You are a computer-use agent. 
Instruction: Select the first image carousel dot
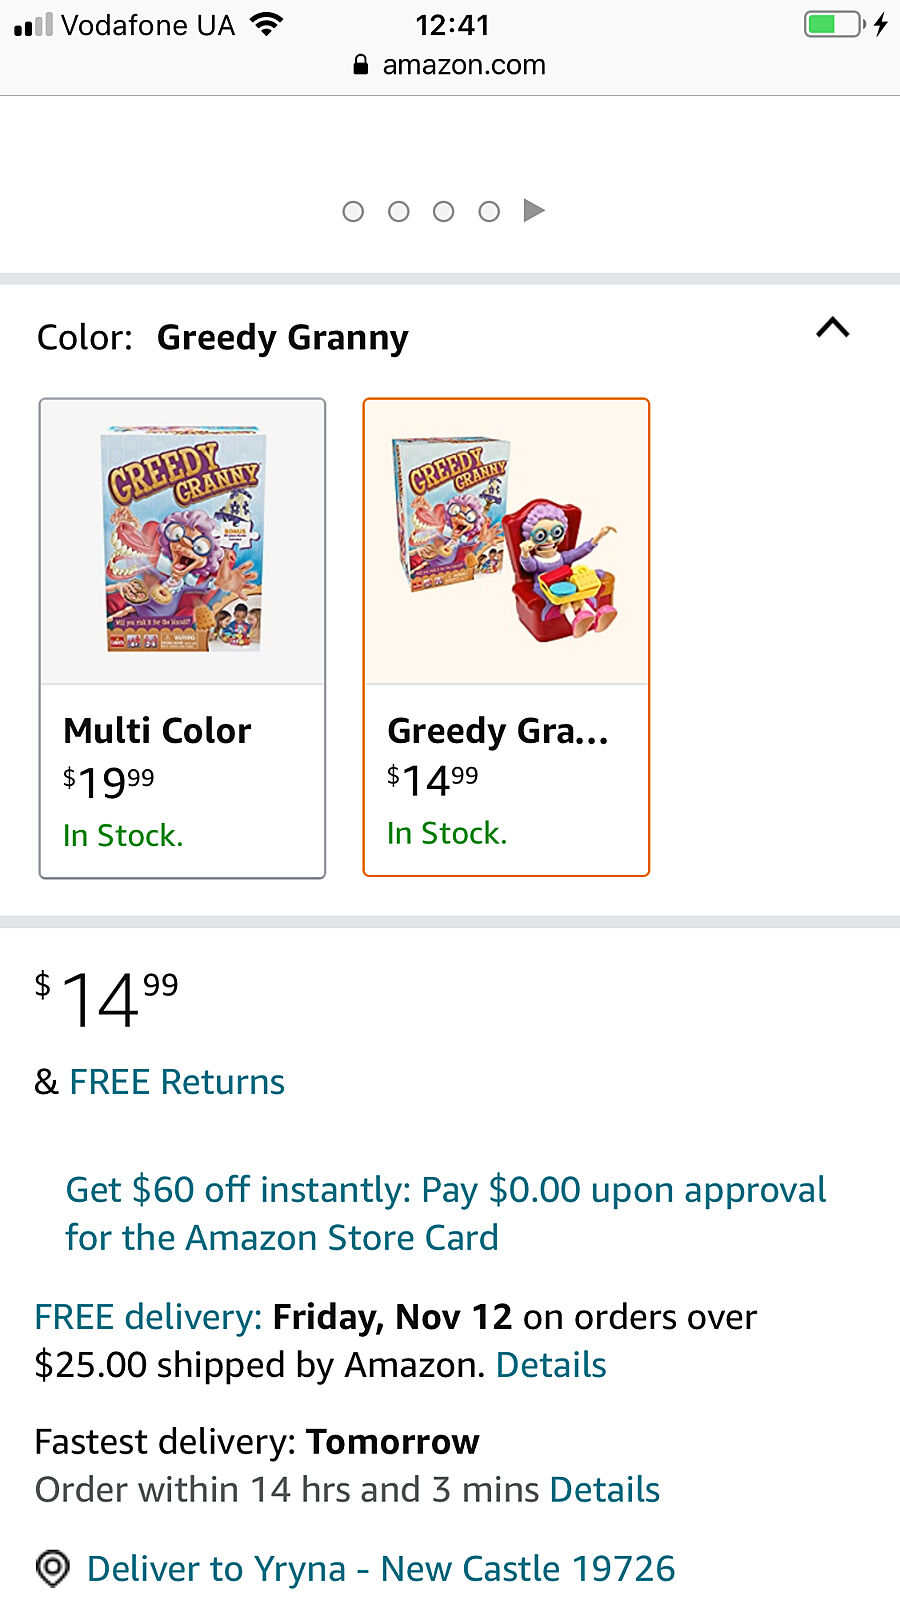pos(353,212)
